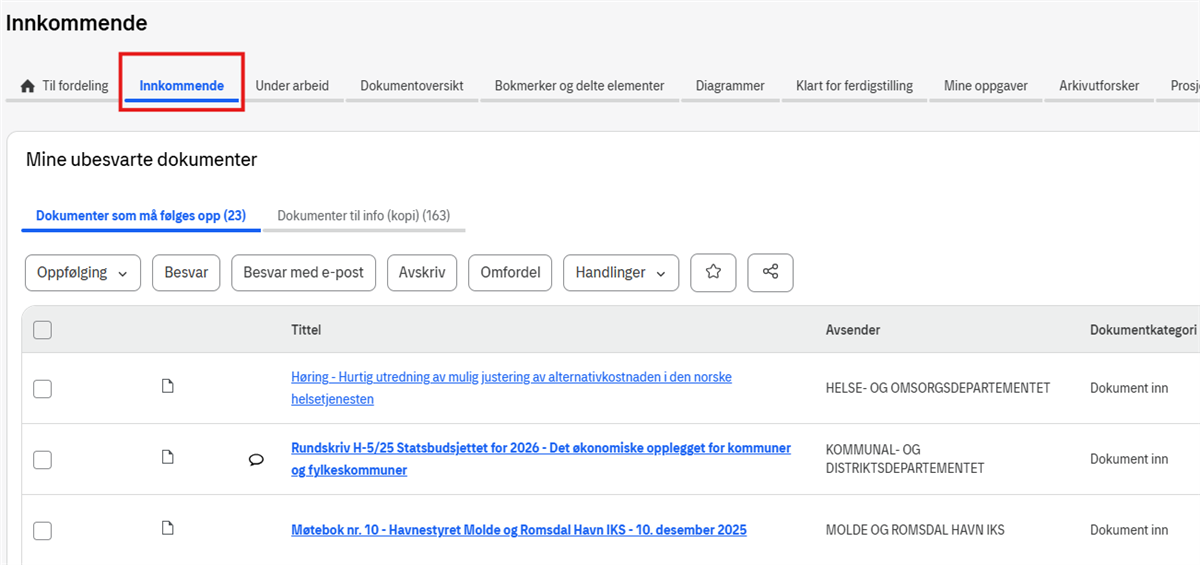The image size is (1200, 565).
Task: Open the Handlinger dropdown menu
Action: [x=620, y=273]
